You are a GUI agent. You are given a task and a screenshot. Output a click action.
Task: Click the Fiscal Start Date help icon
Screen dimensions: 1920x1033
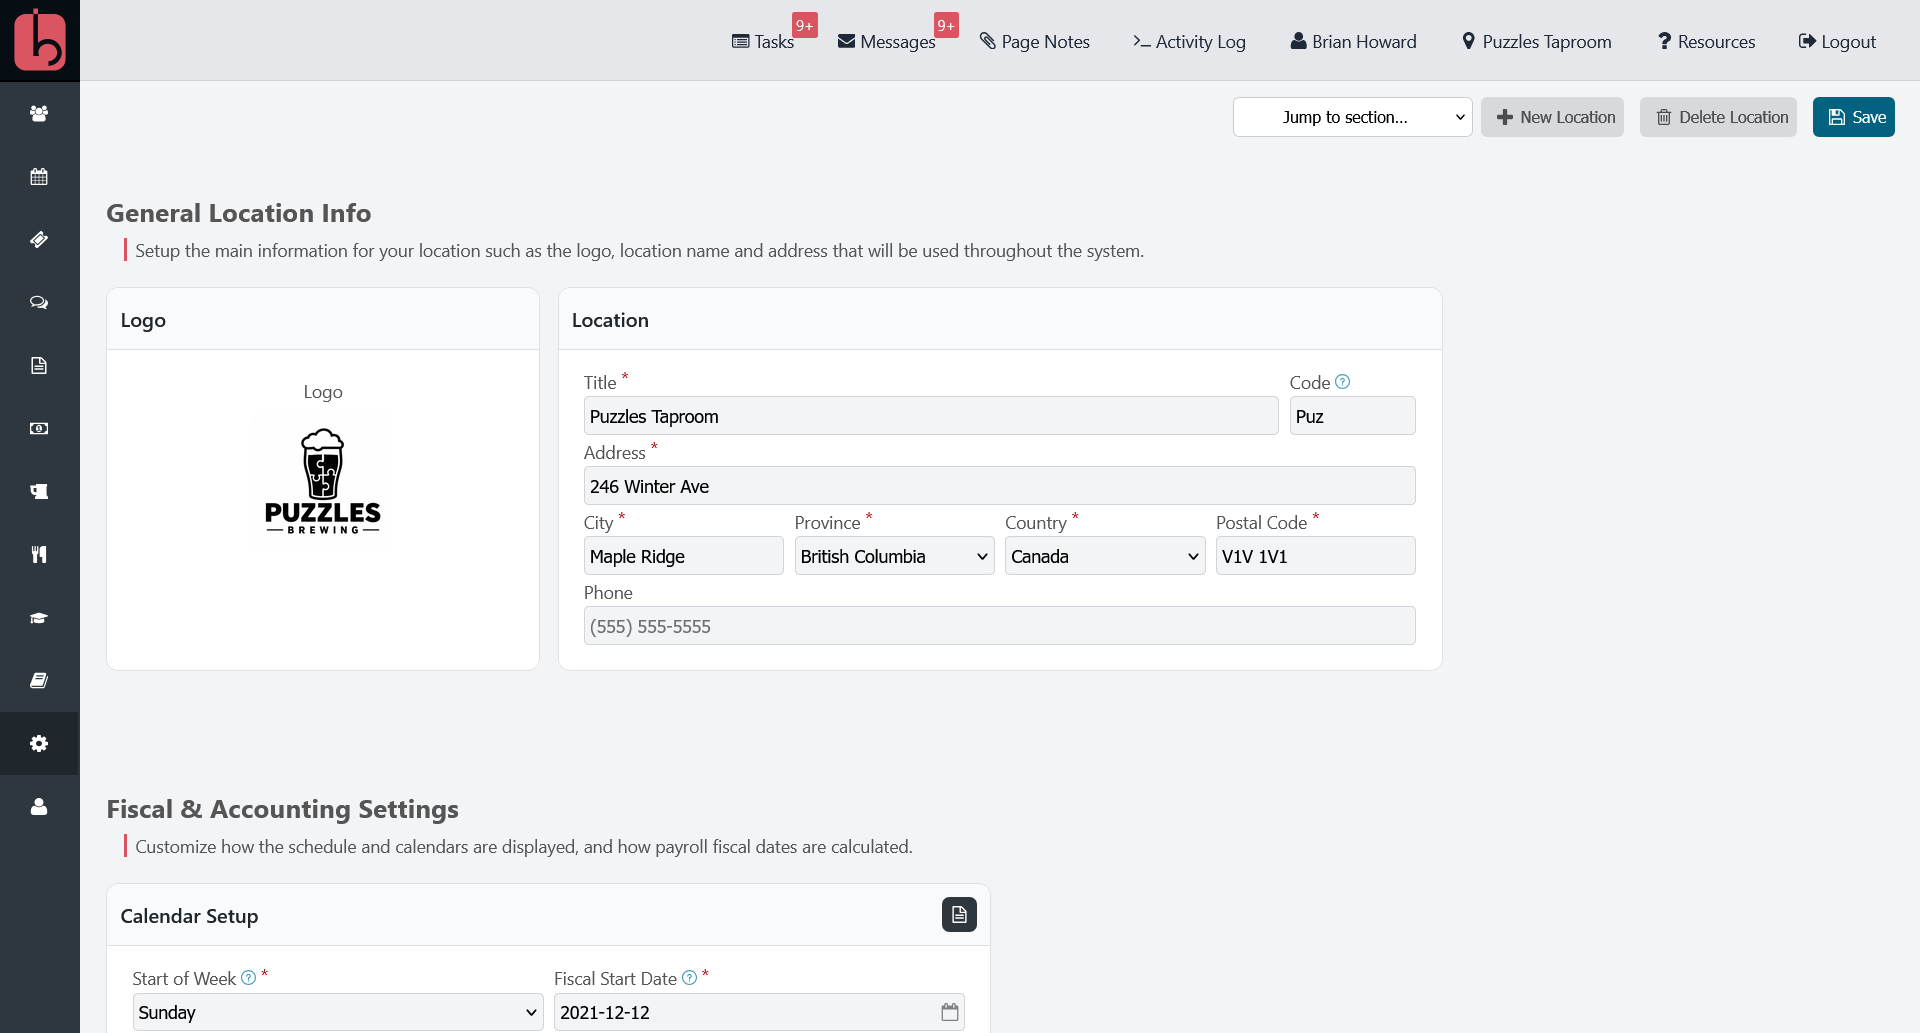tap(689, 977)
